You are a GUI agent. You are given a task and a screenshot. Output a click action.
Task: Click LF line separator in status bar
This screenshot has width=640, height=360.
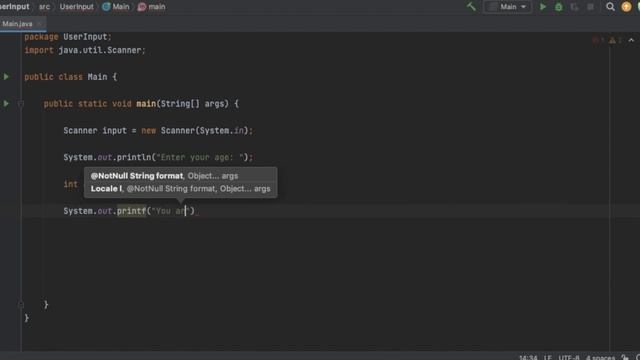(548, 357)
